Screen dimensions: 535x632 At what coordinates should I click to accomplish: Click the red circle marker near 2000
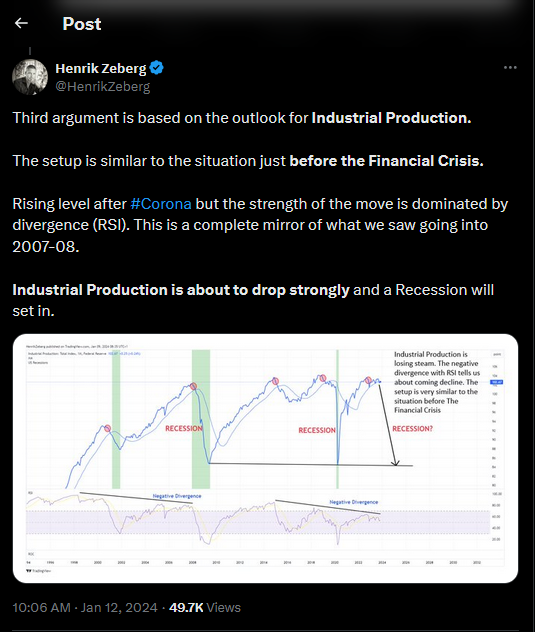pyautogui.click(x=108, y=428)
